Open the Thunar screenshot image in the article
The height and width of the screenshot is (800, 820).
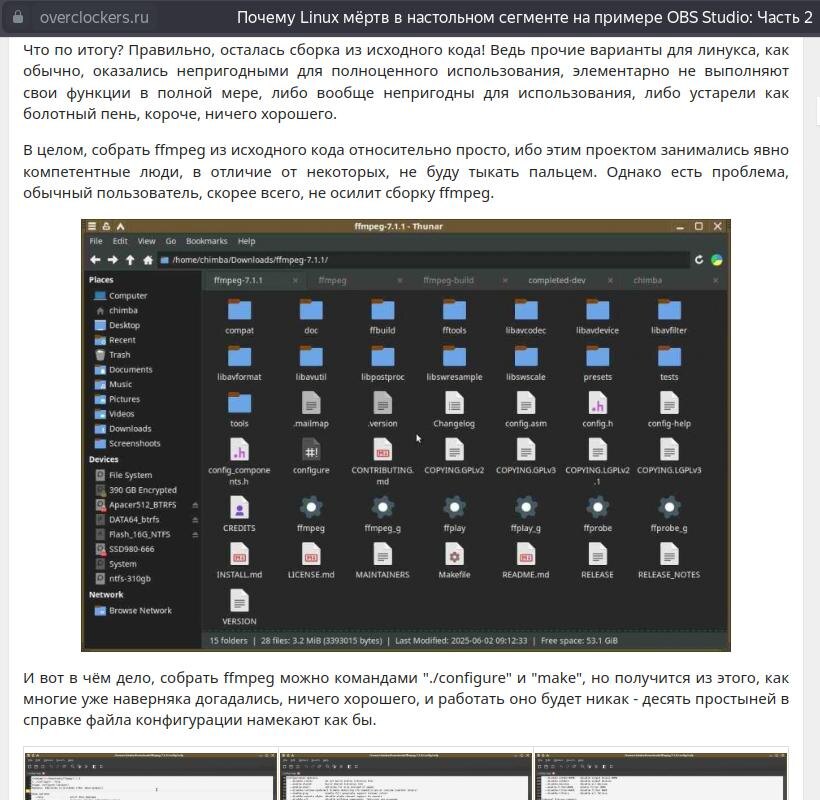[406, 435]
